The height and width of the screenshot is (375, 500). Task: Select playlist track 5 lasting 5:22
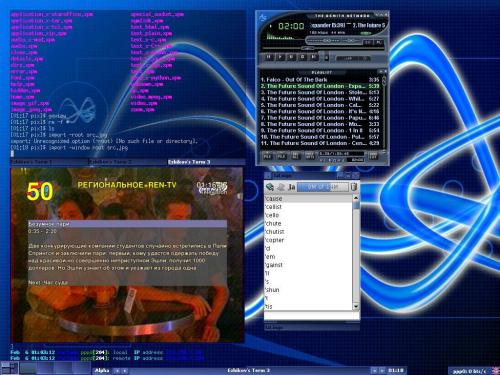(320, 105)
